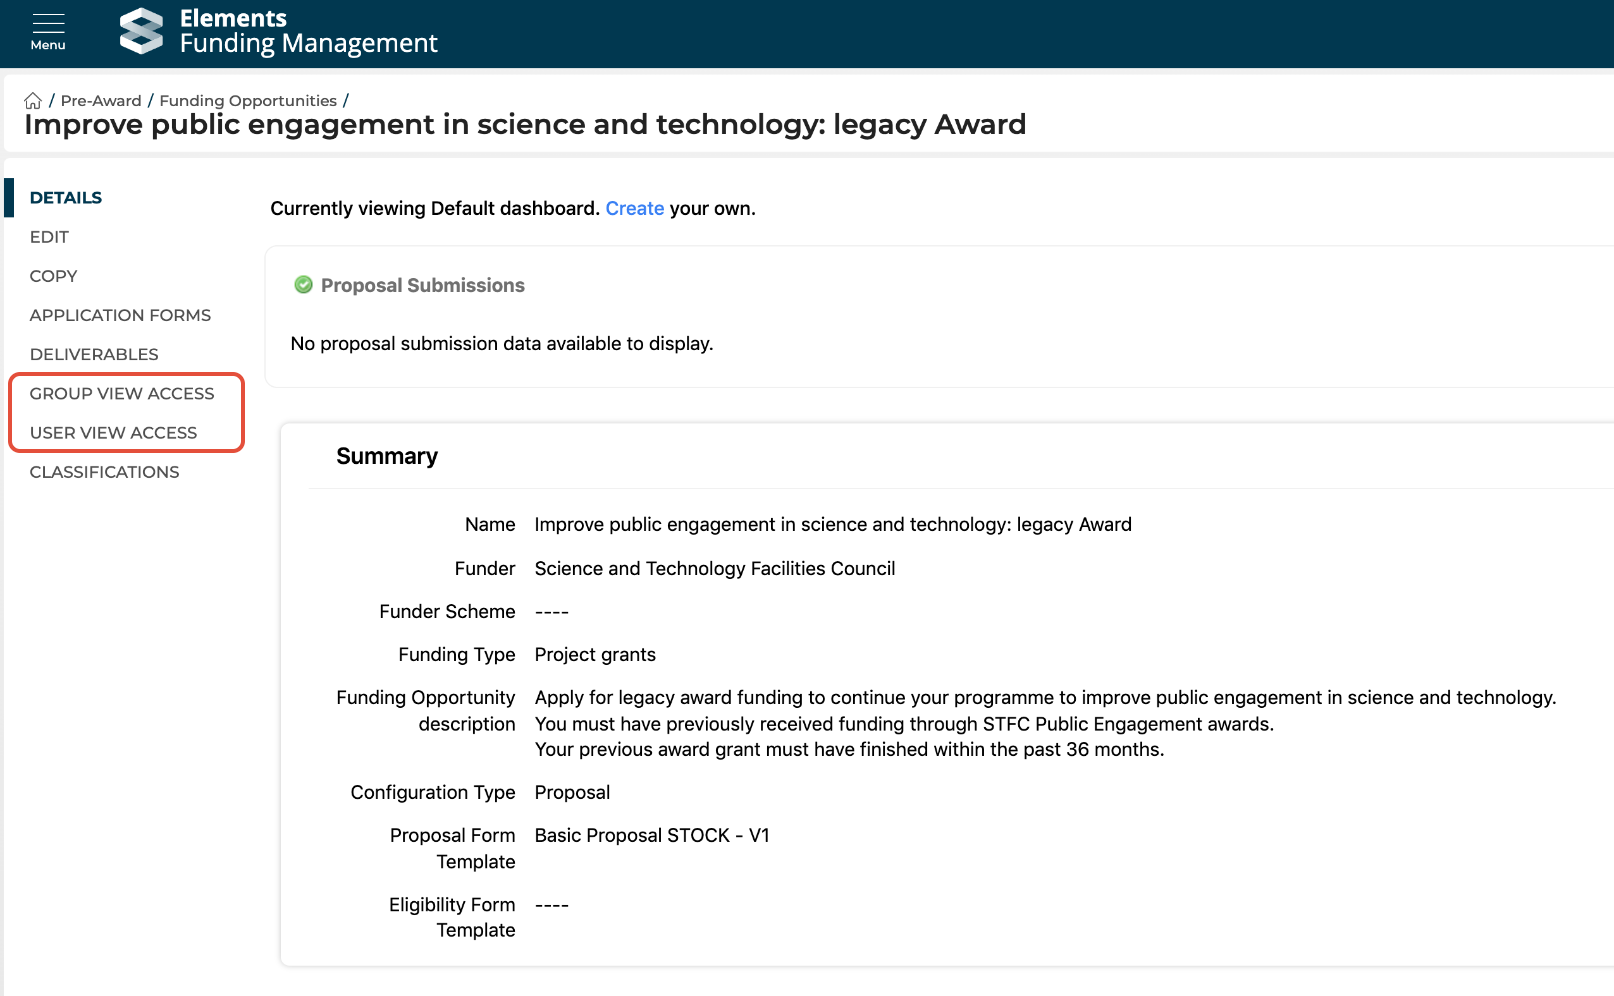This screenshot has width=1614, height=996.
Task: Click the Proposal Submissions widget heading
Action: [x=422, y=285]
